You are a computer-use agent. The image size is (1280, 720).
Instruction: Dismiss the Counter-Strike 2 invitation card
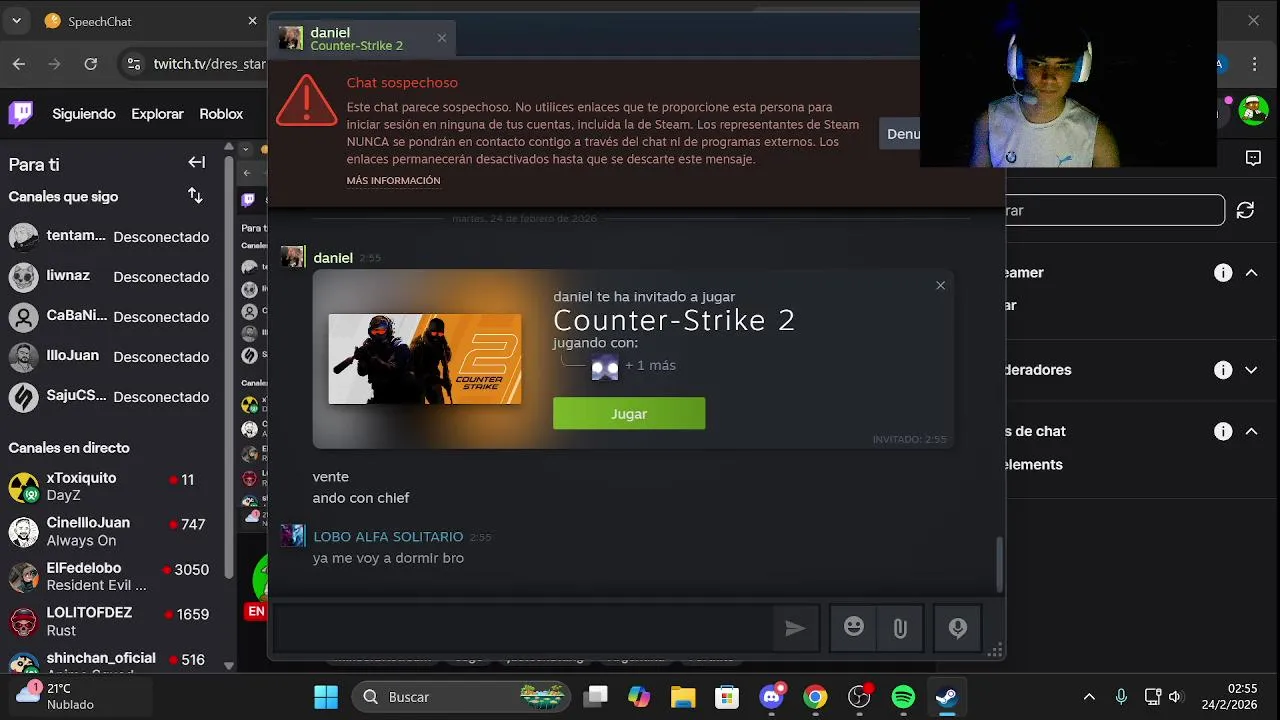pos(940,286)
